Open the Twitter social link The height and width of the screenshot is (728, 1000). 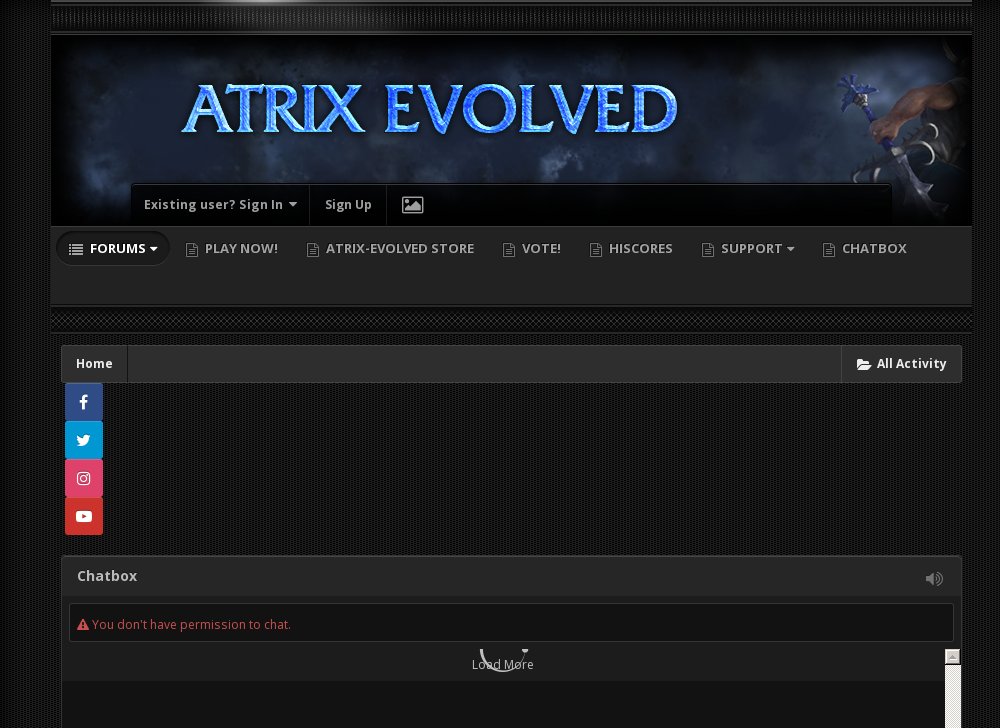click(x=84, y=440)
